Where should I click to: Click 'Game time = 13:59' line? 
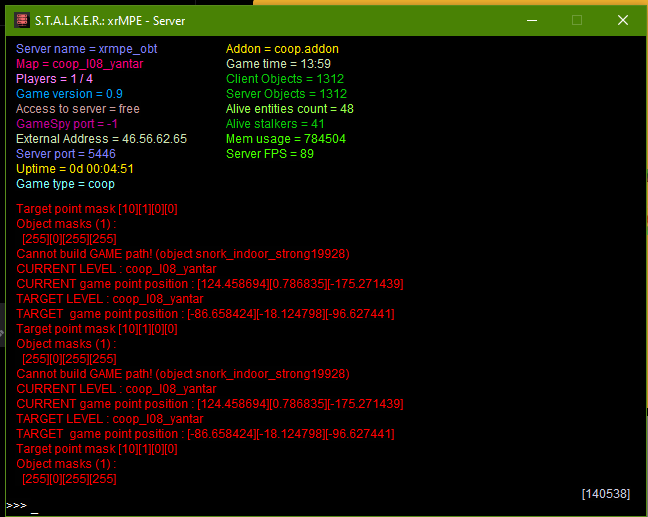[279, 64]
